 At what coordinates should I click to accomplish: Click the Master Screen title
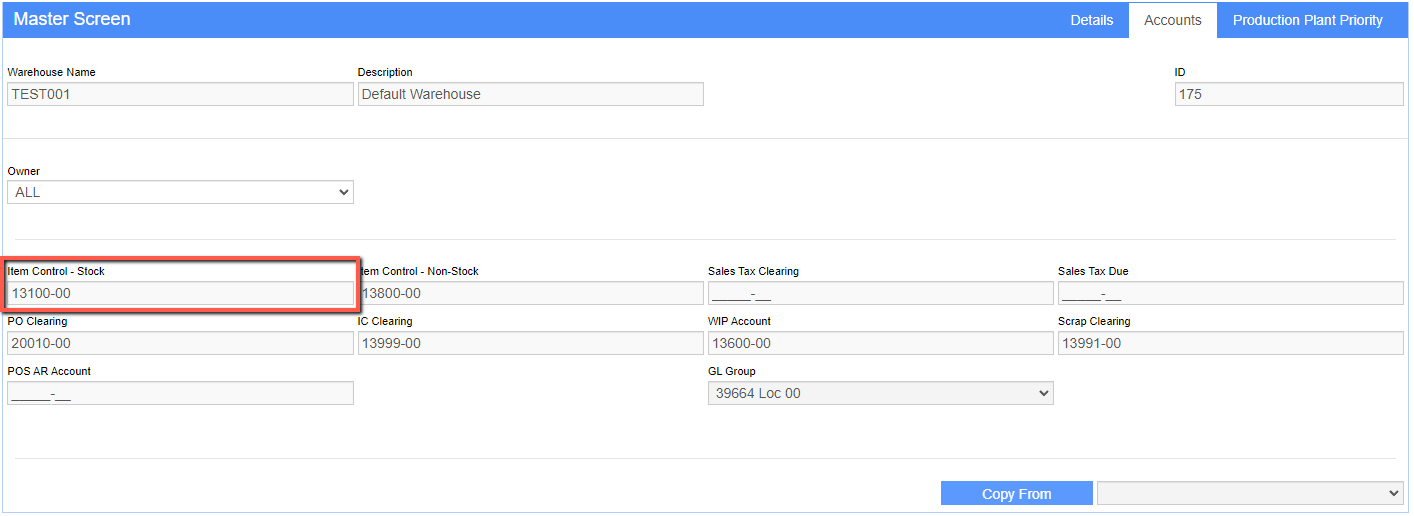pos(72,19)
